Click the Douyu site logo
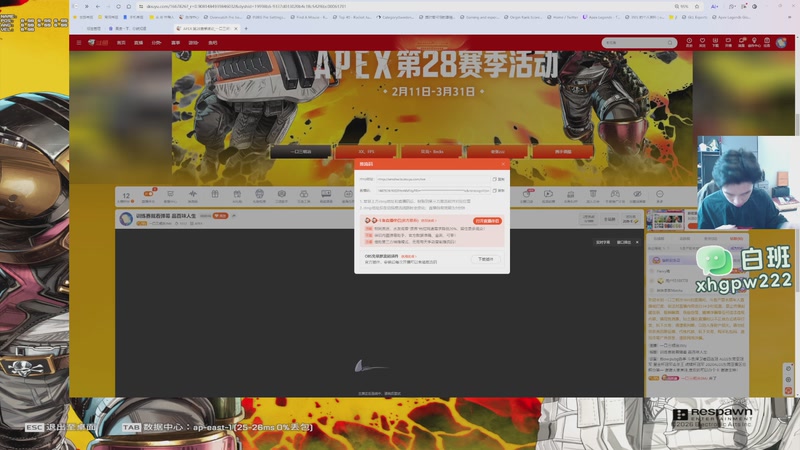 [97, 43]
